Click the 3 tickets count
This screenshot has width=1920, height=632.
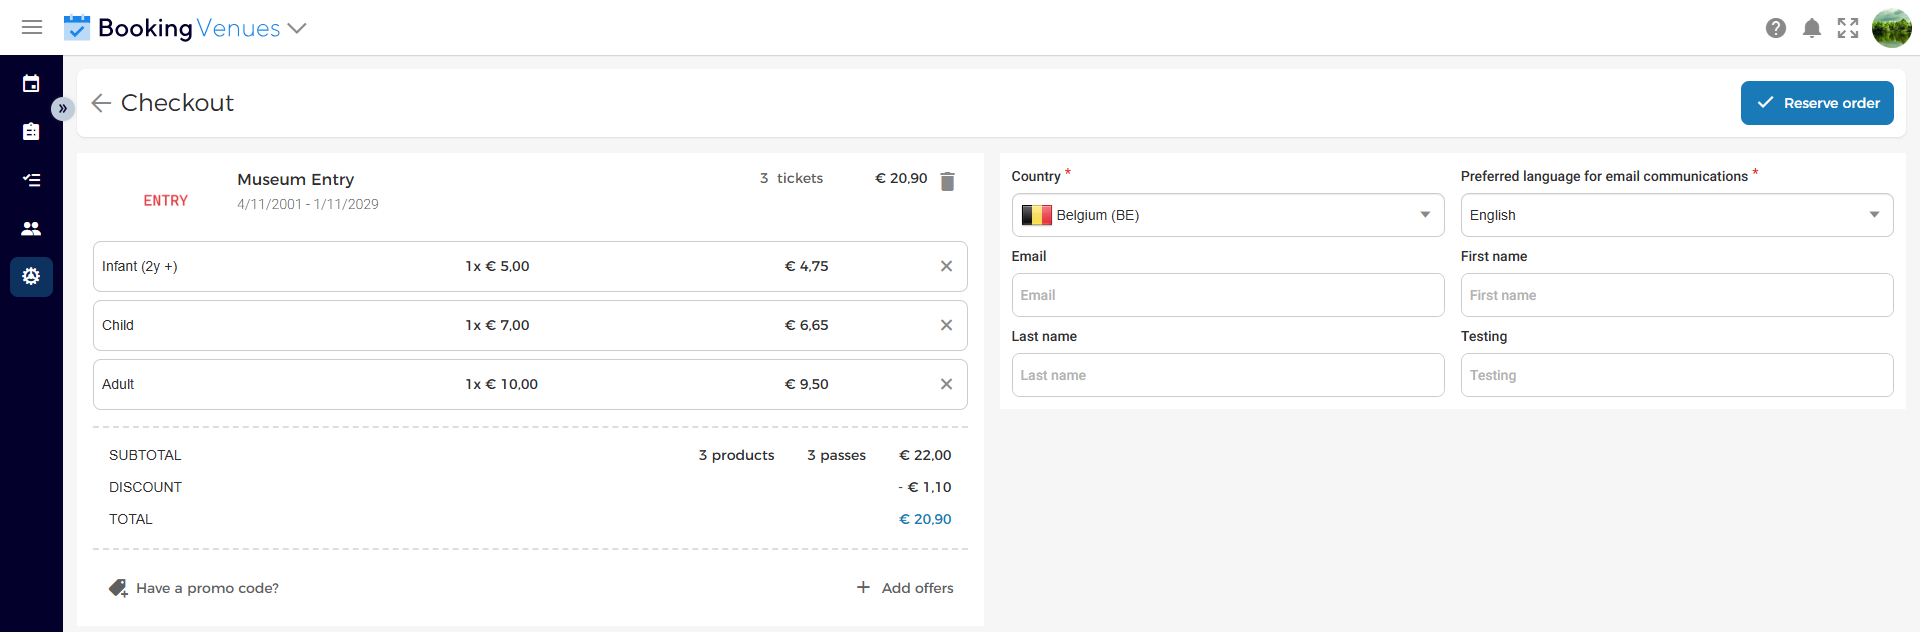pos(791,178)
